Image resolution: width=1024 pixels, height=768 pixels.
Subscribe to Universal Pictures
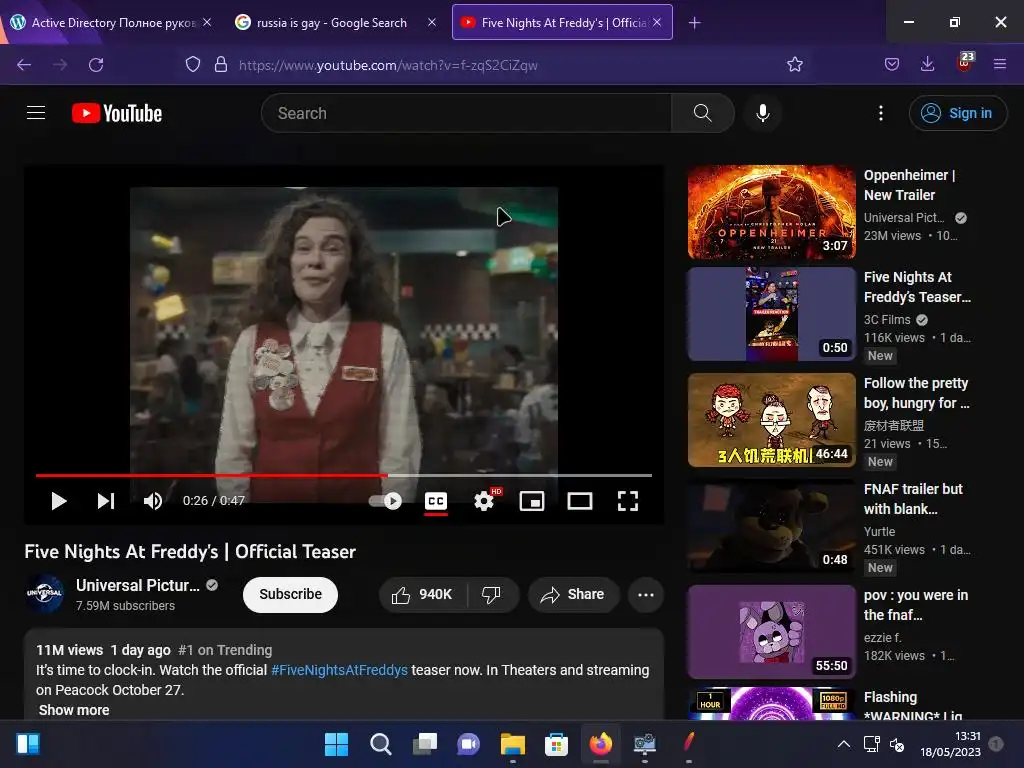[x=290, y=594]
